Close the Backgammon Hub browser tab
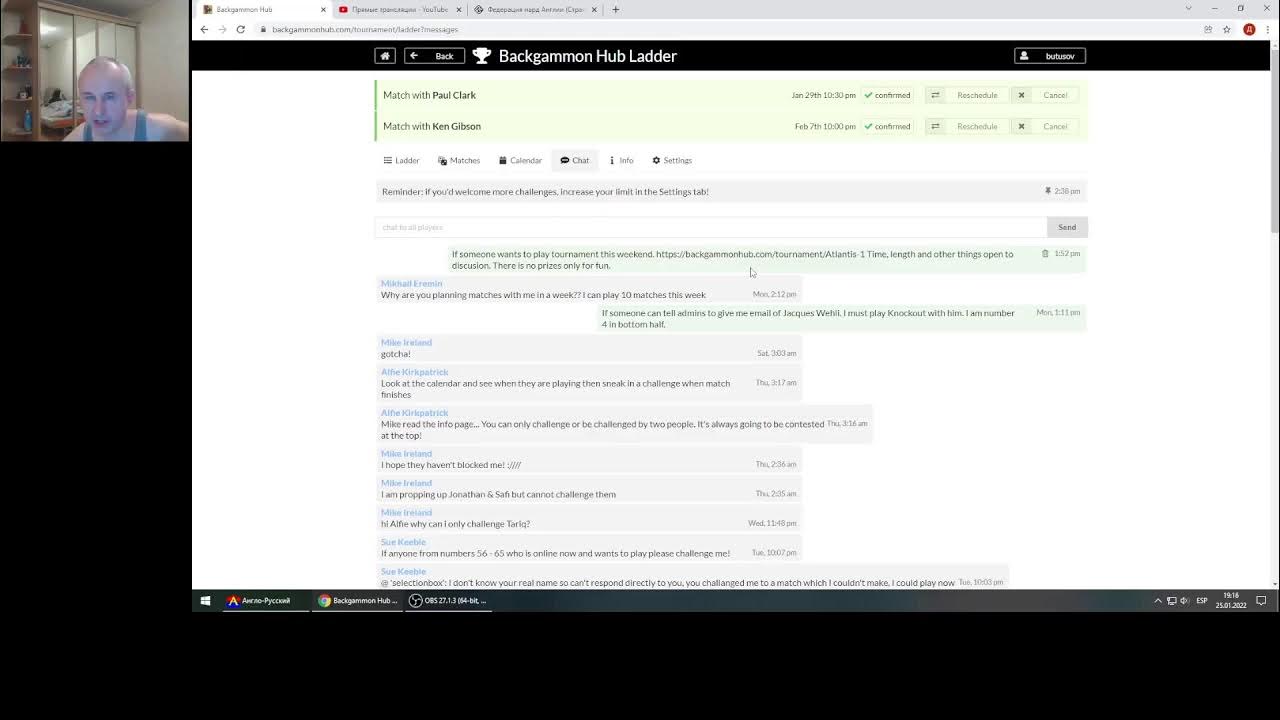This screenshot has height=720, width=1280. pos(323,9)
